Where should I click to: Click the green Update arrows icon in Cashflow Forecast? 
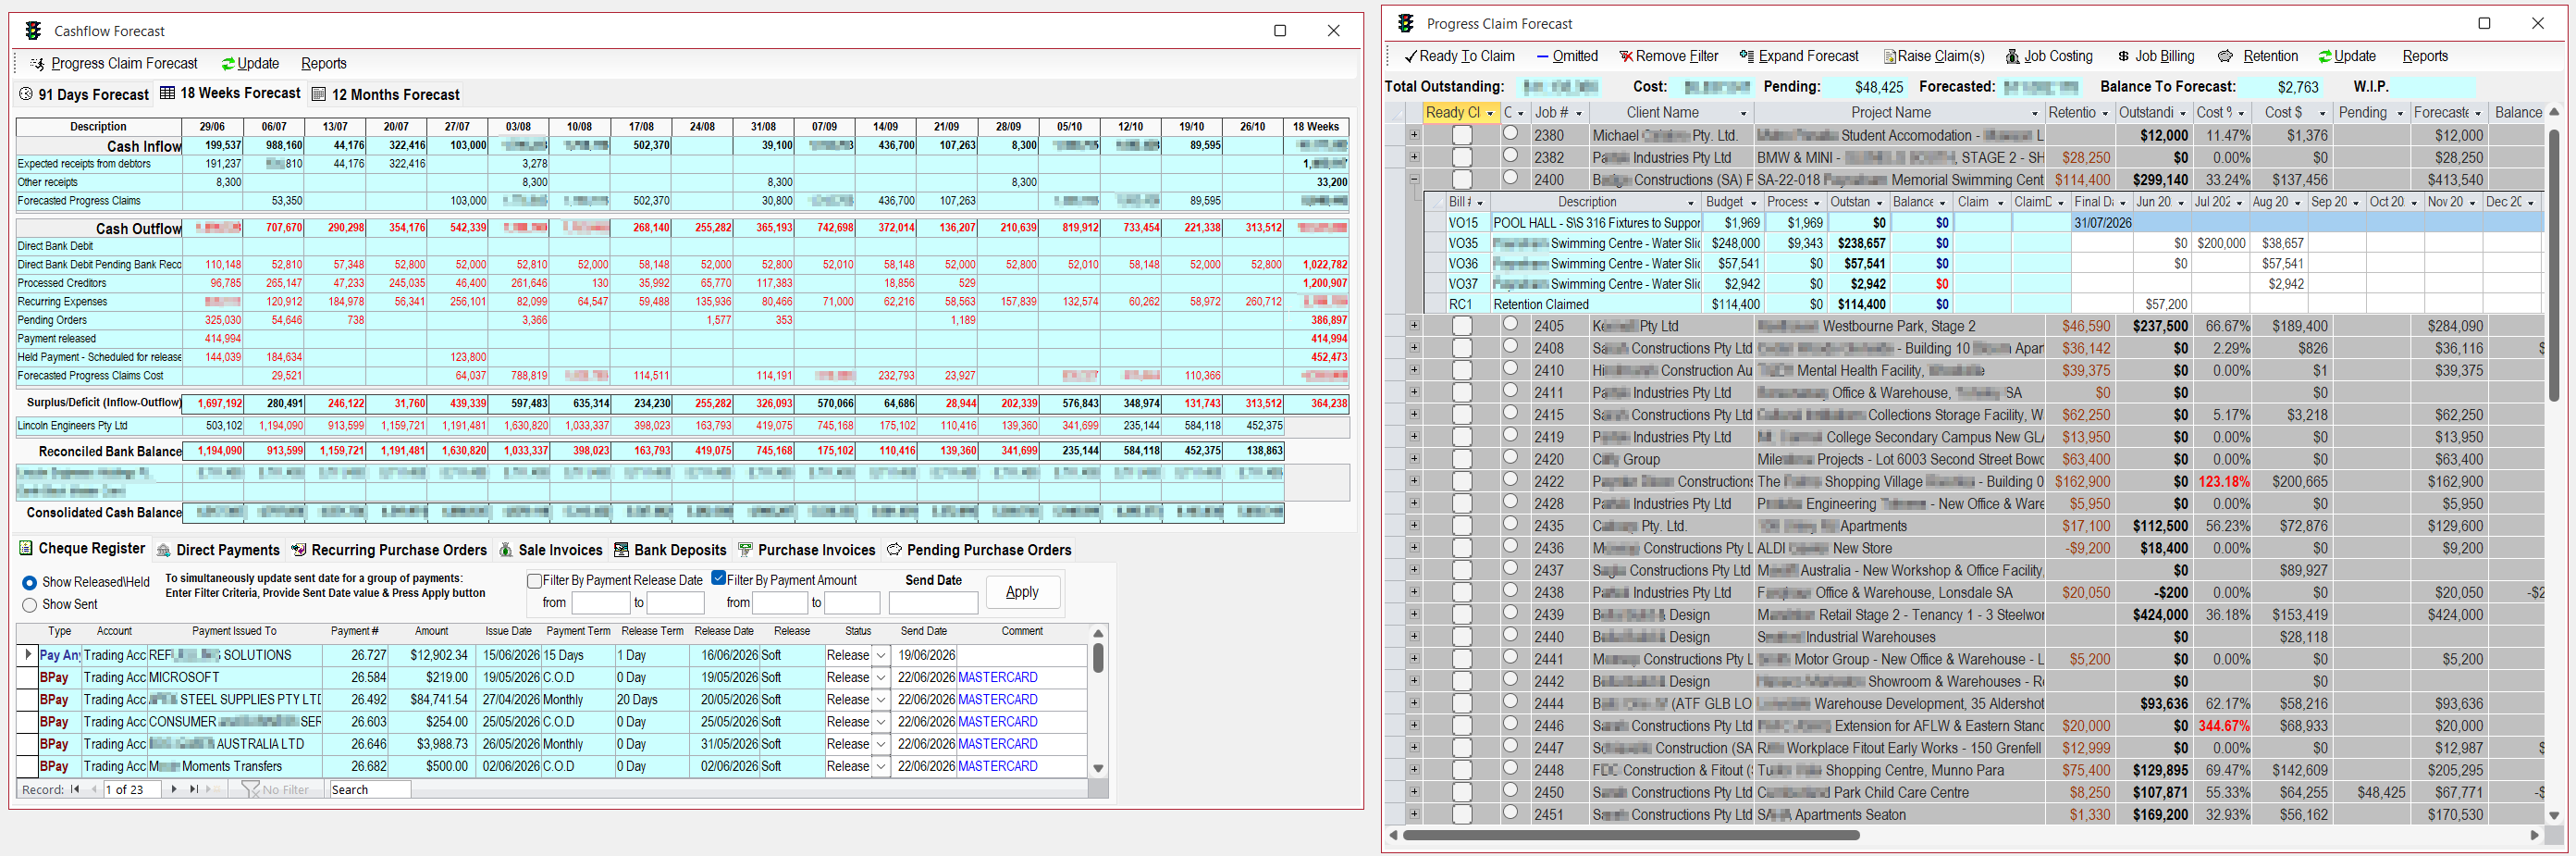point(228,64)
